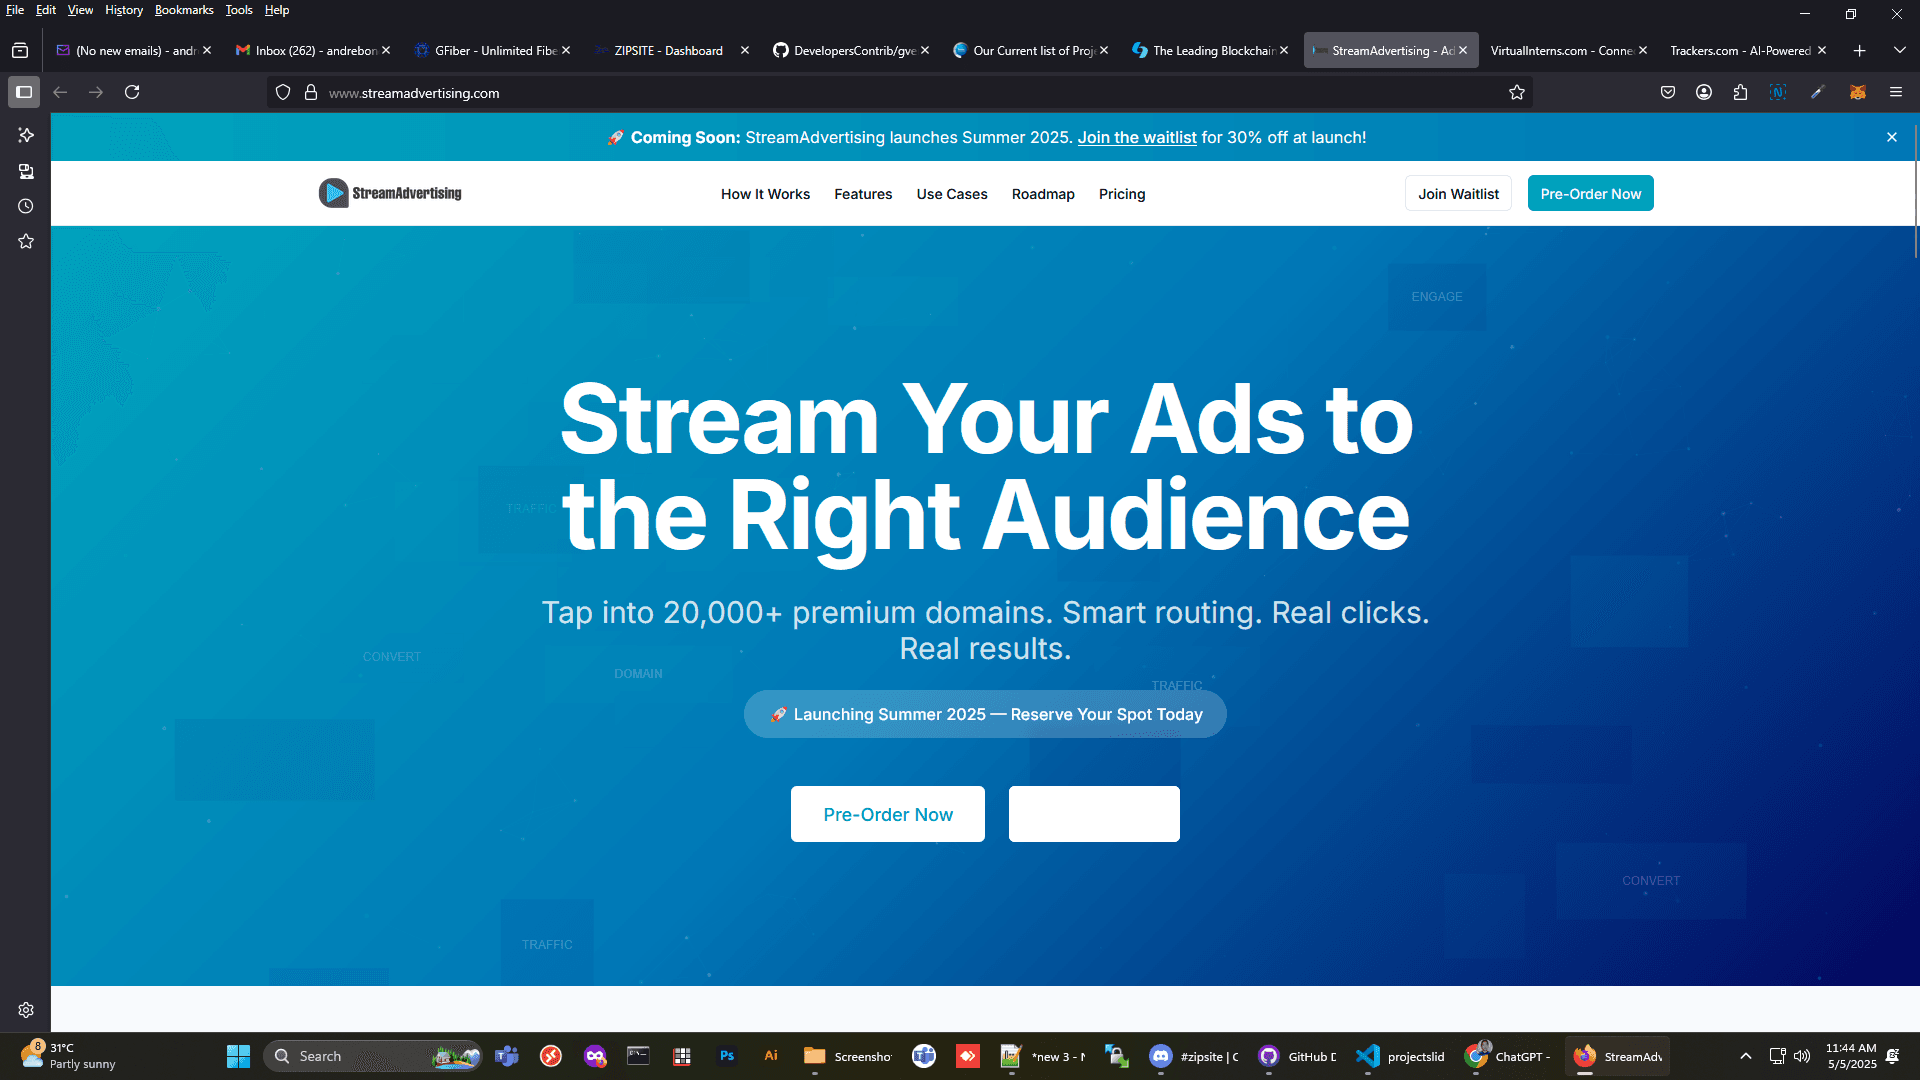Open a new browser tab
The width and height of the screenshot is (1920, 1080).
click(x=1860, y=50)
